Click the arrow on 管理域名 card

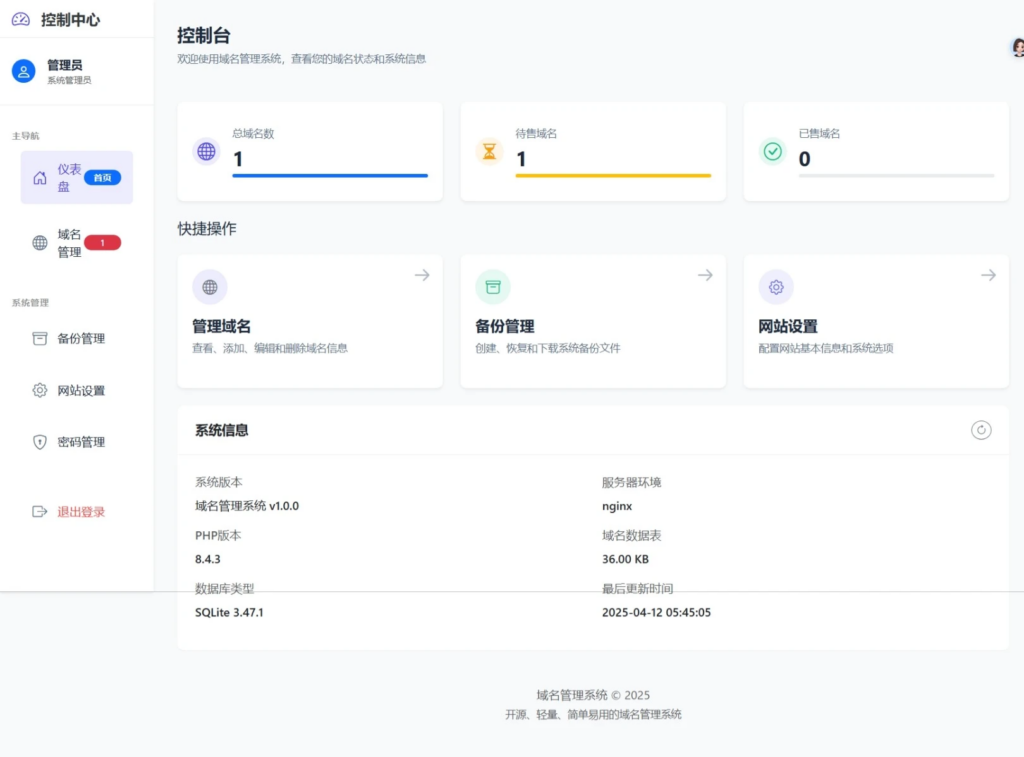pos(422,275)
